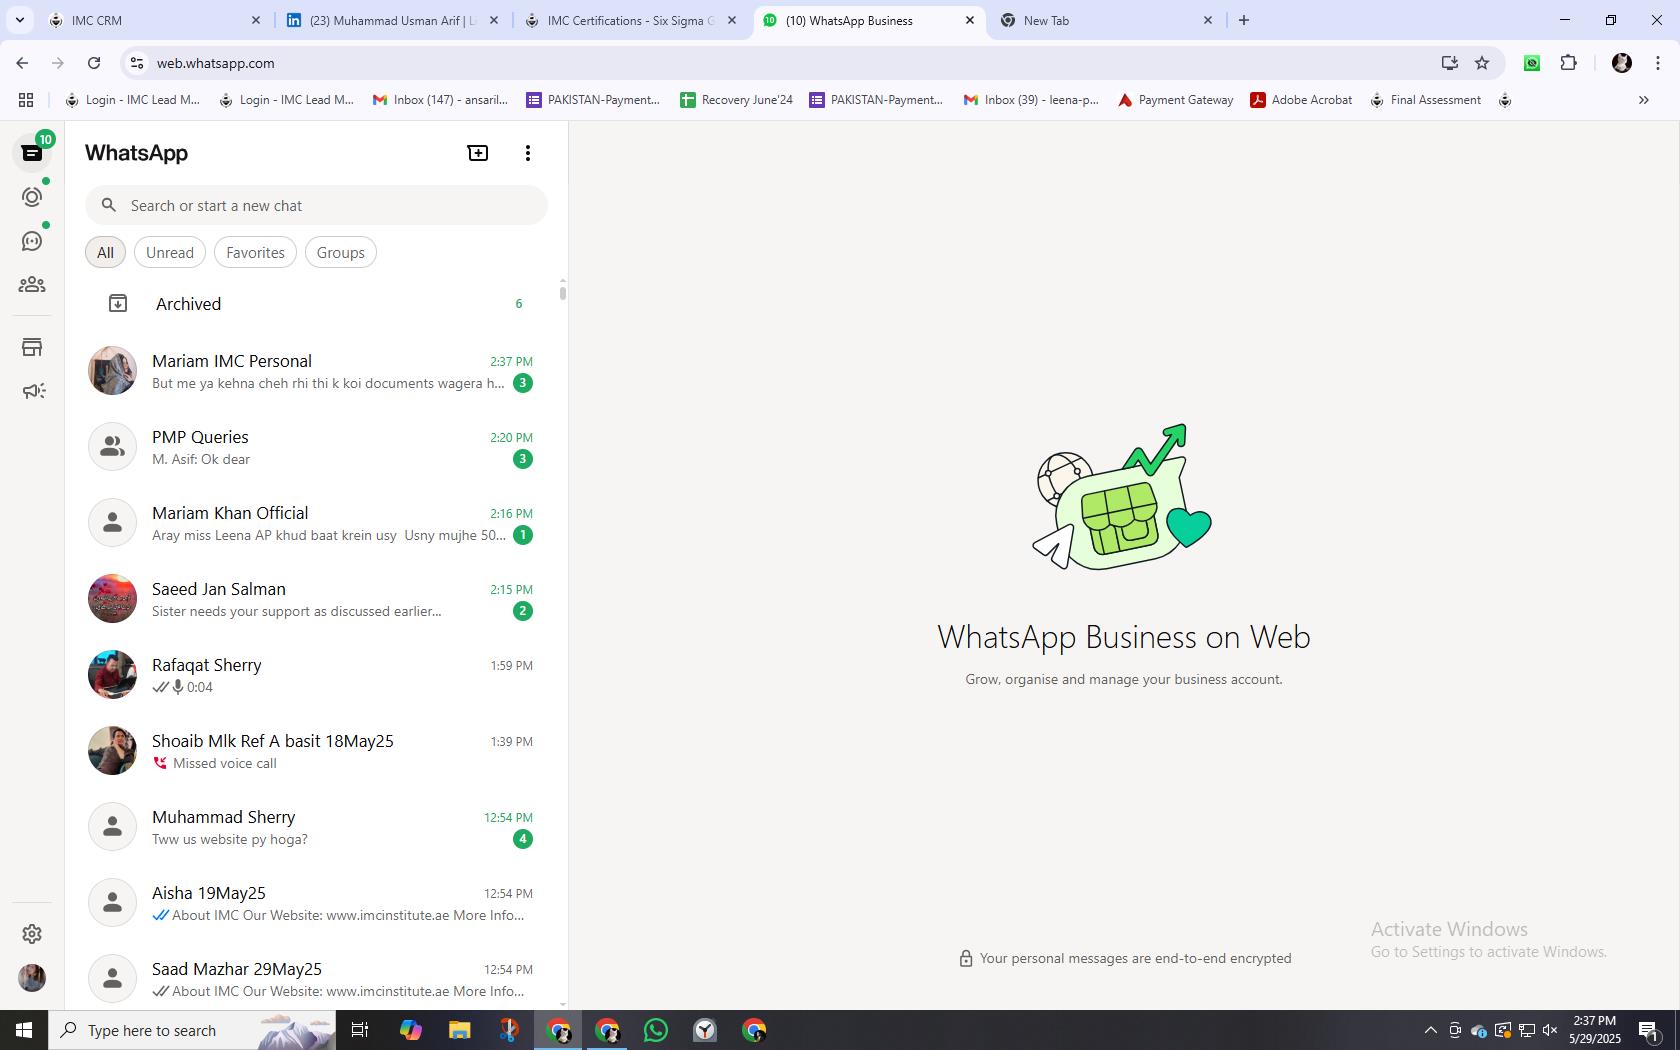Image resolution: width=1680 pixels, height=1050 pixels.
Task: Open Payment Gateway bookmark
Action: (1175, 100)
